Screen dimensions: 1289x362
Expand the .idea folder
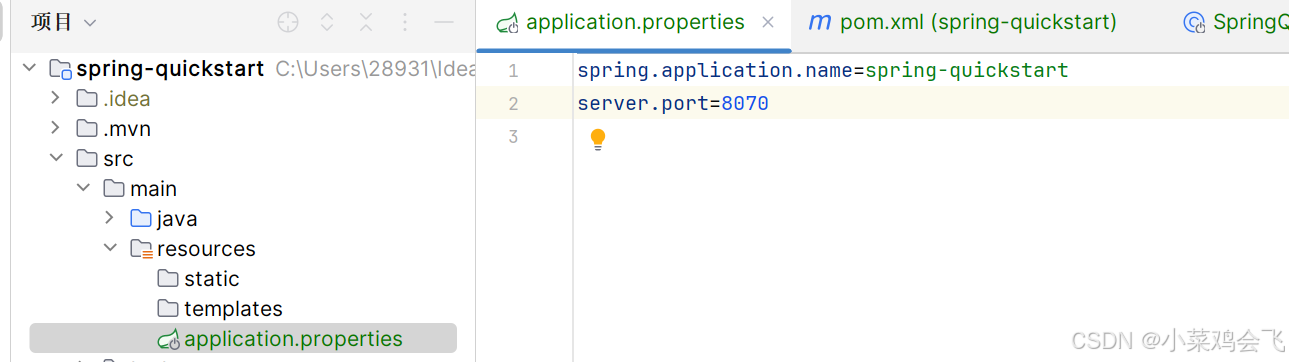(x=56, y=99)
